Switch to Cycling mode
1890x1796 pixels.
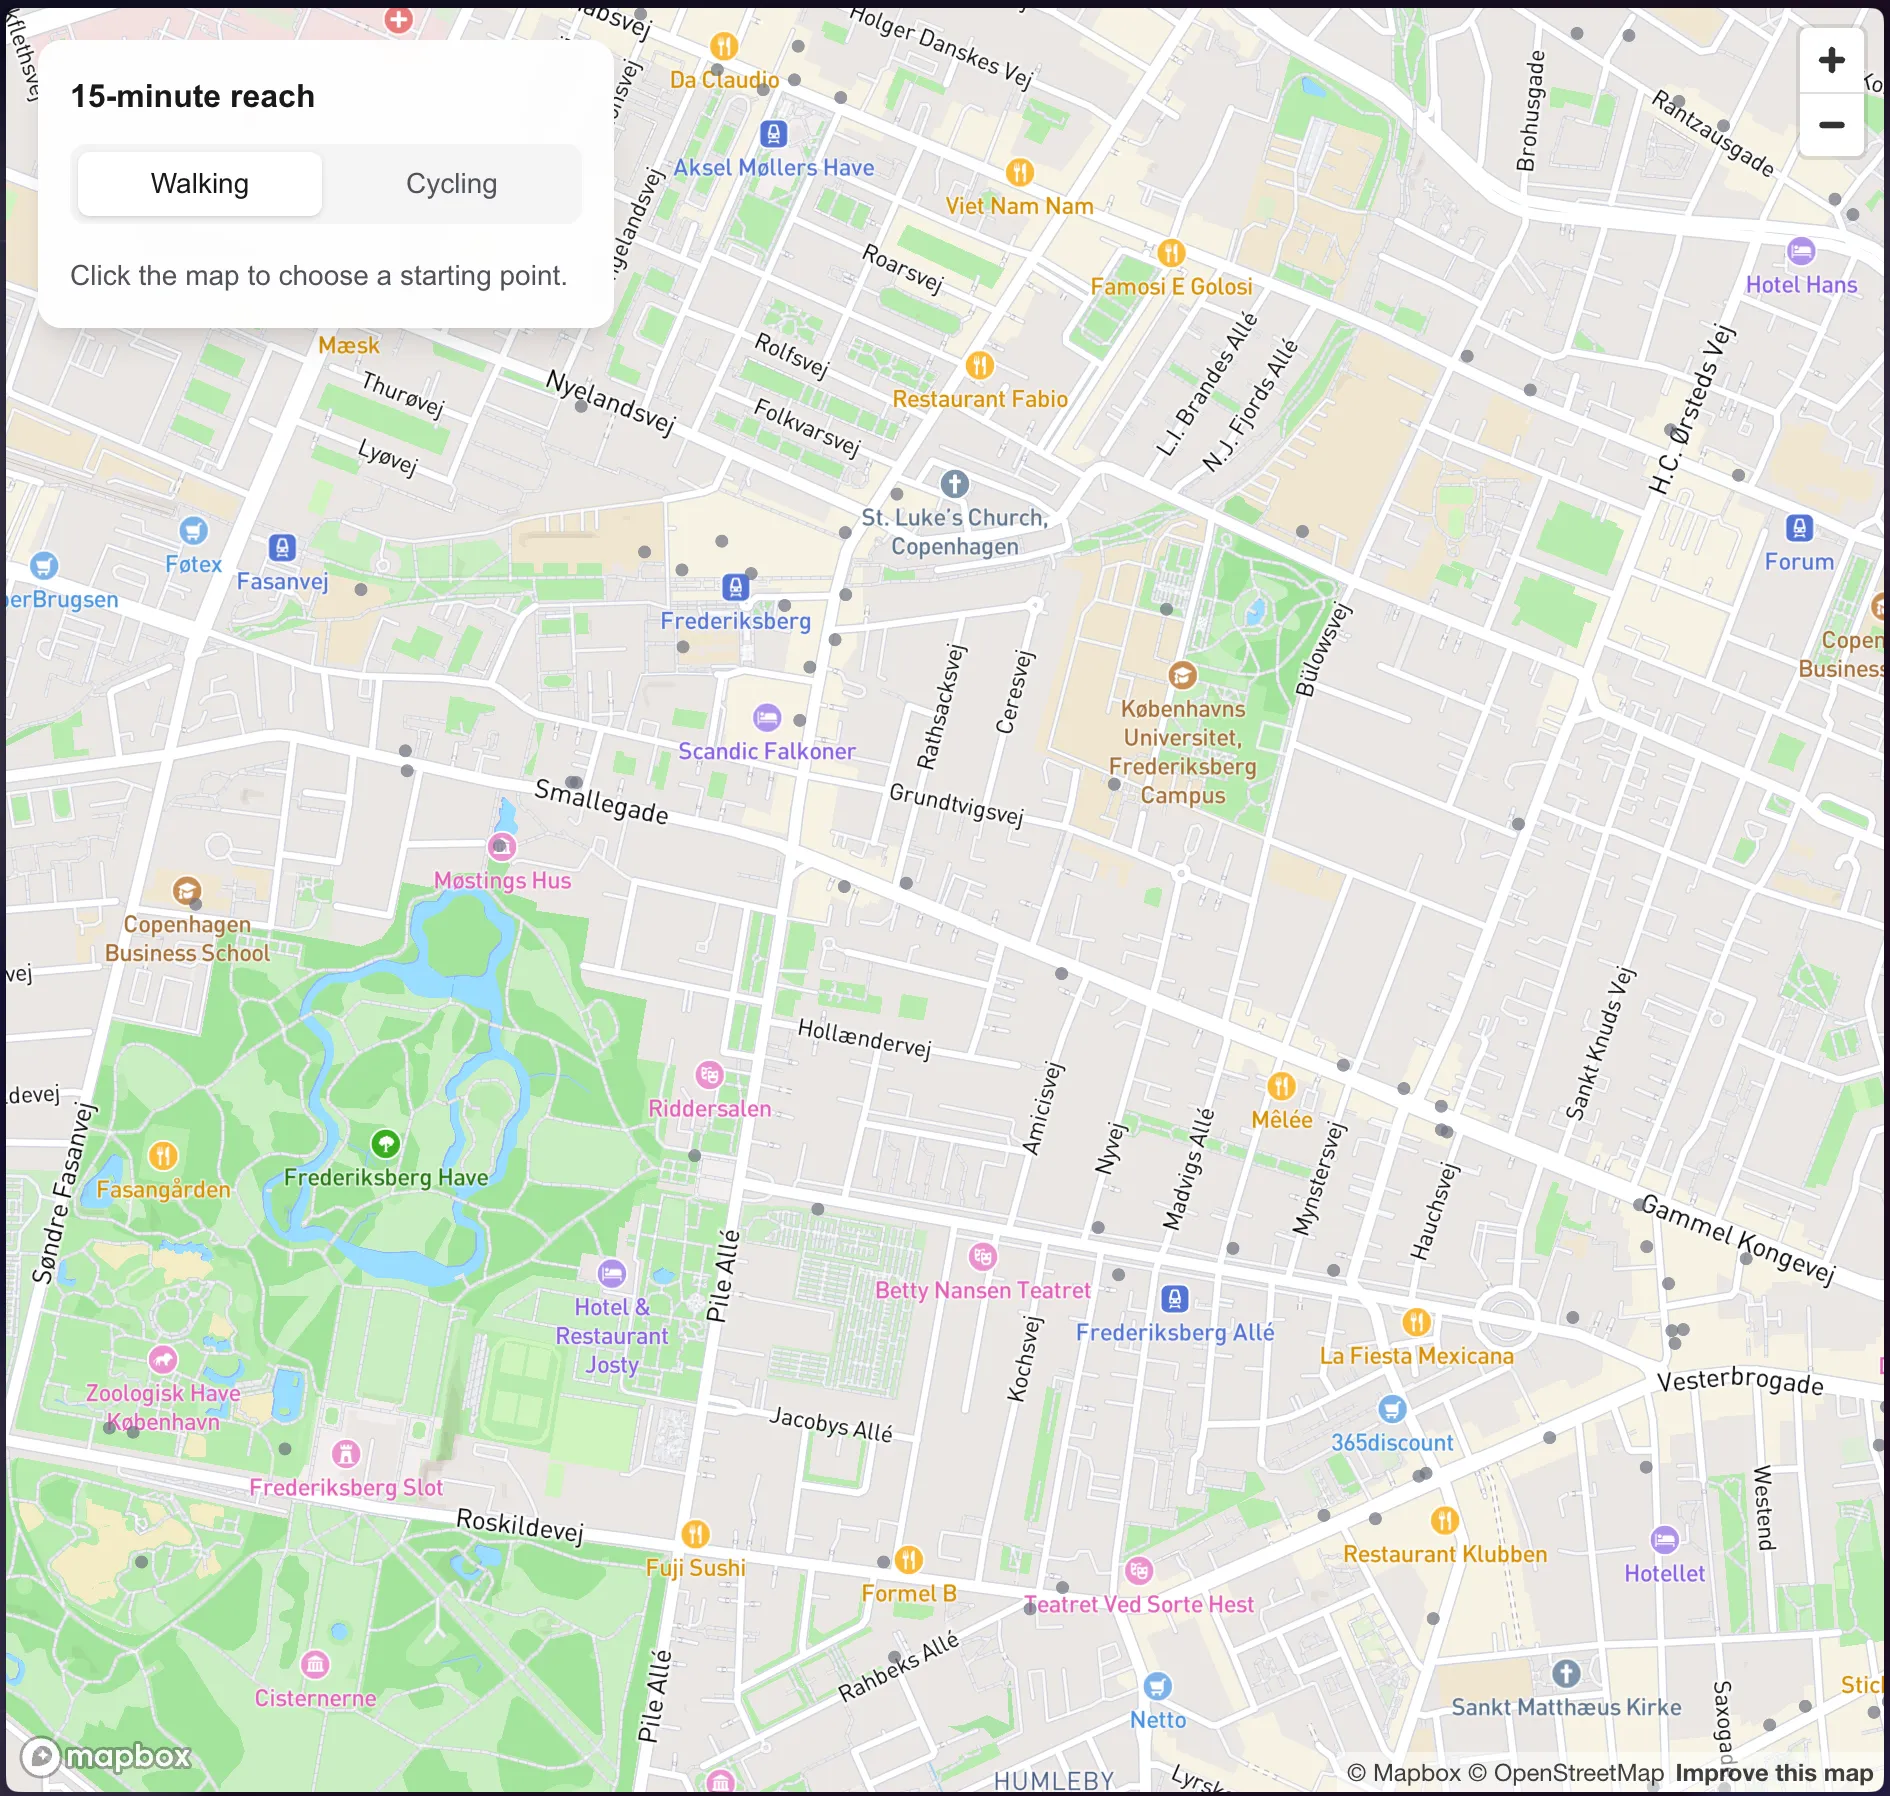451,184
